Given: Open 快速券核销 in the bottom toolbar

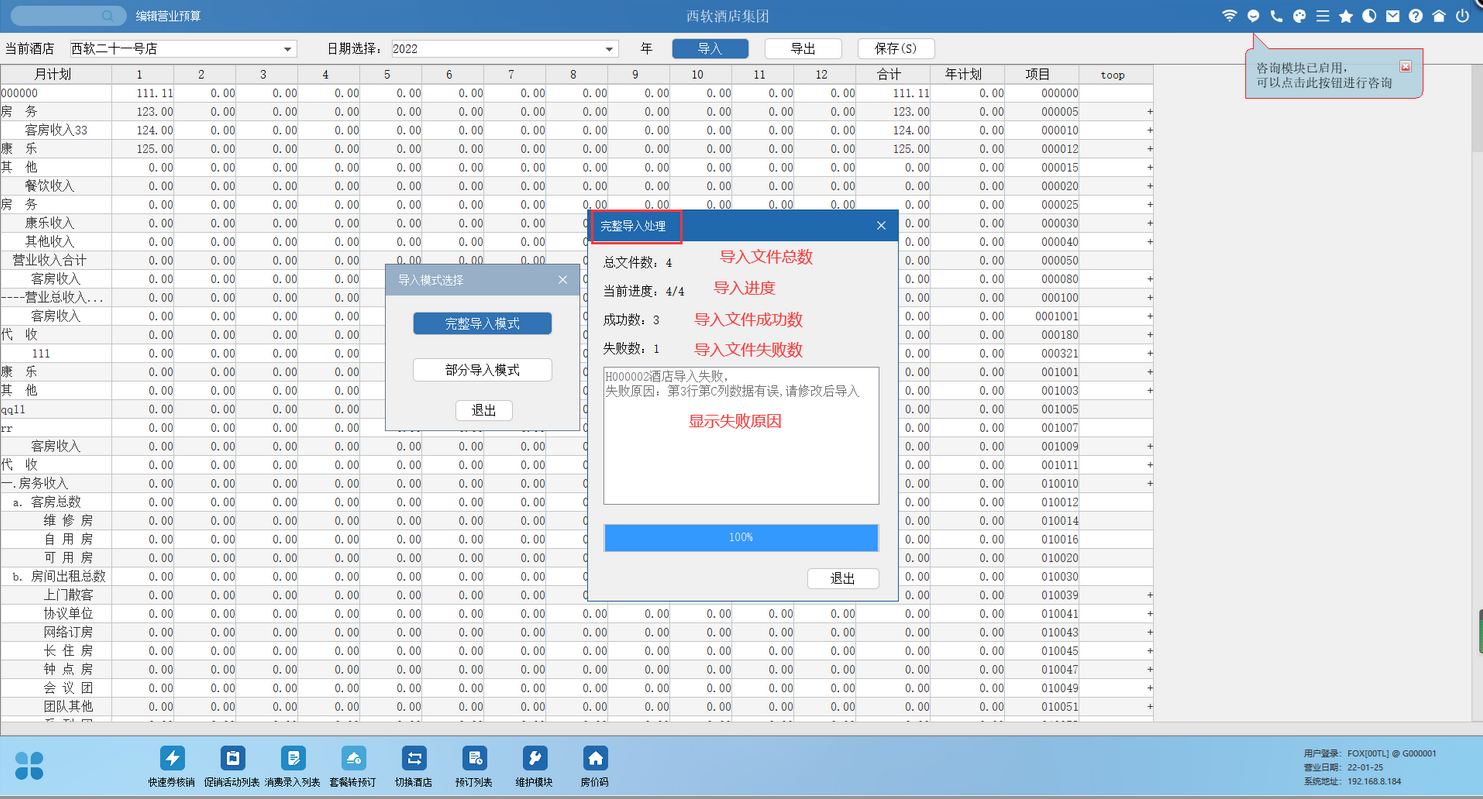Looking at the screenshot, I should pyautogui.click(x=172, y=766).
